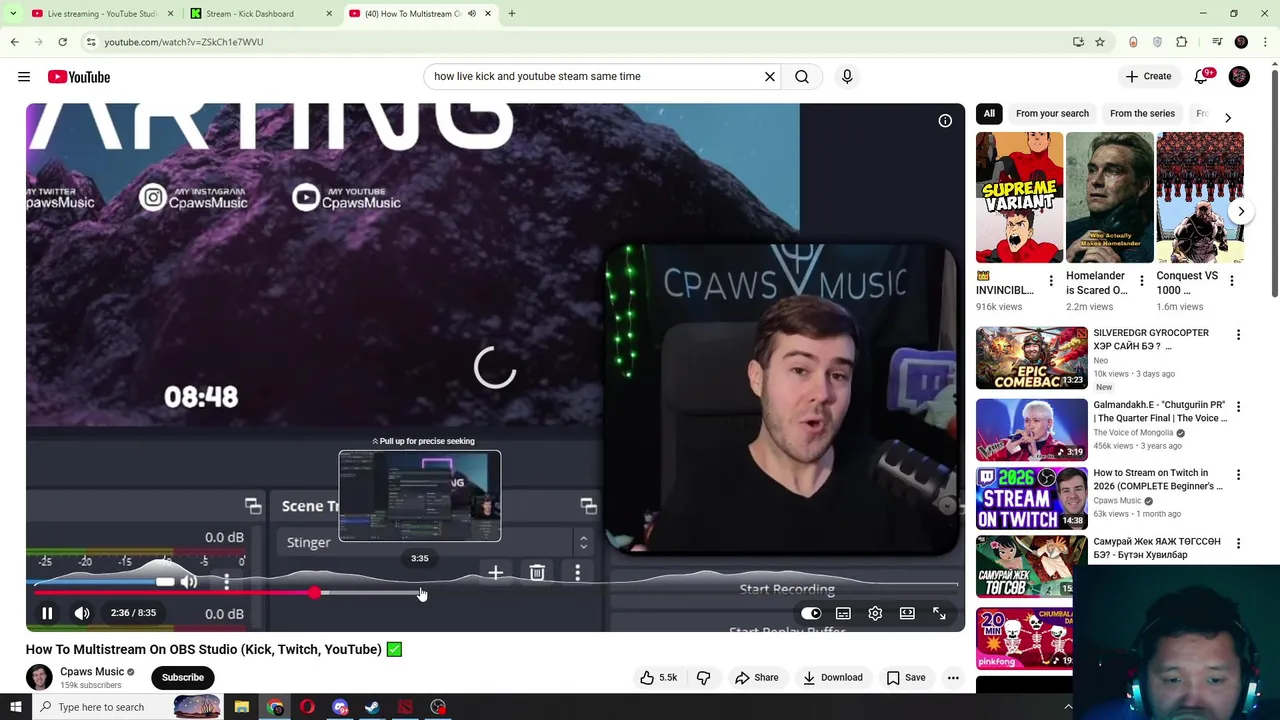Close the Kick Dashboard tab
This screenshot has width=1280, height=720.
pyautogui.click(x=329, y=14)
